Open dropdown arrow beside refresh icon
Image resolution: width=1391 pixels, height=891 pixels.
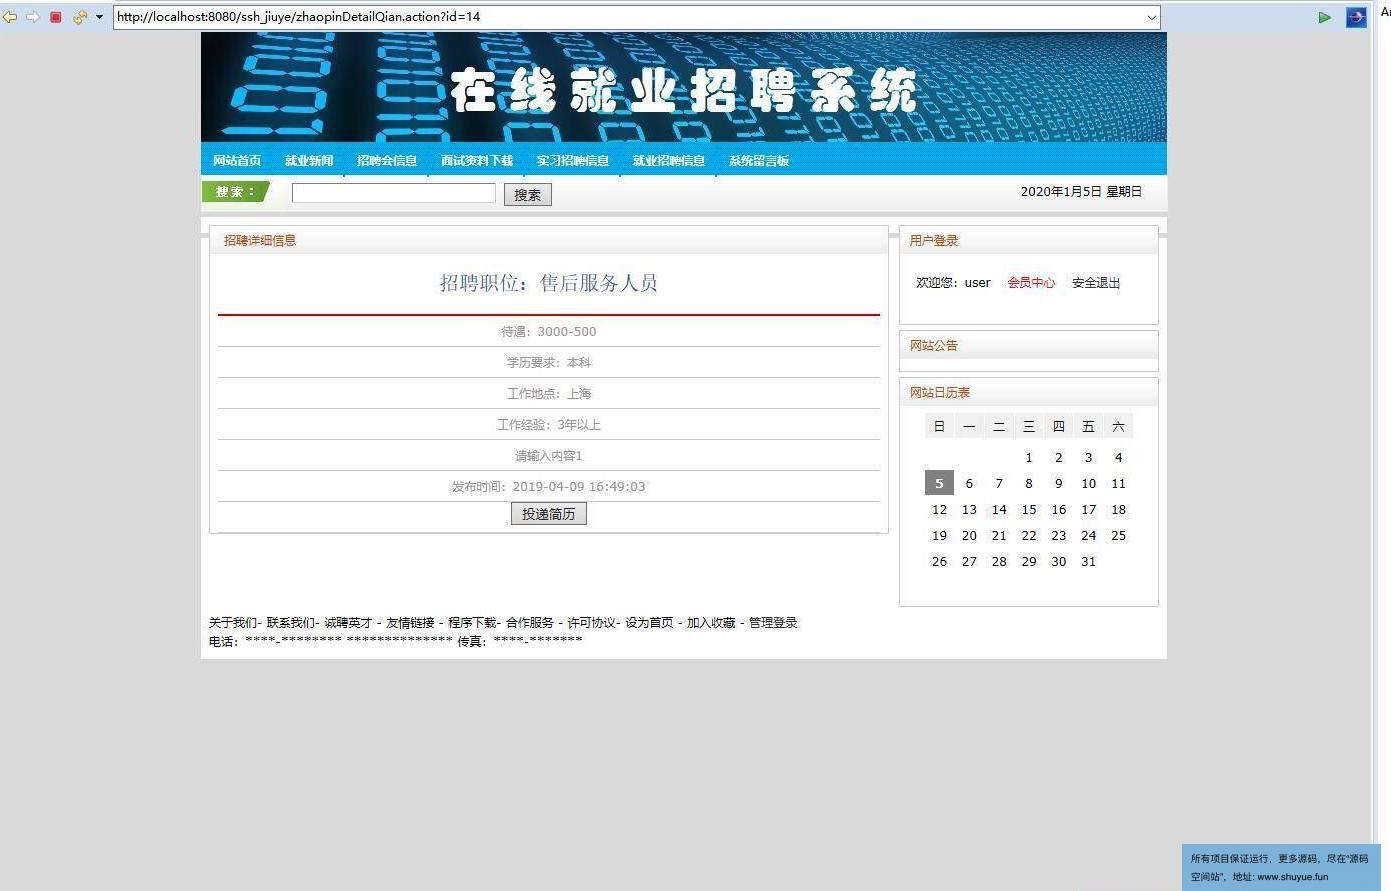pos(99,17)
